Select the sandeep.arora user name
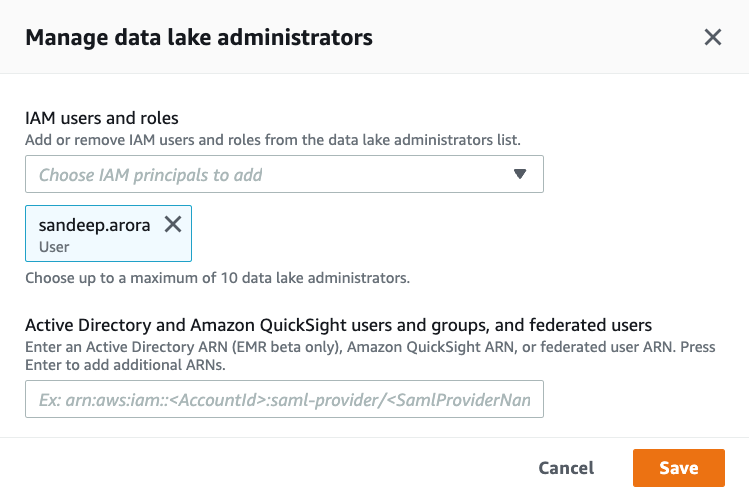This screenshot has height=498, width=749. [x=94, y=225]
